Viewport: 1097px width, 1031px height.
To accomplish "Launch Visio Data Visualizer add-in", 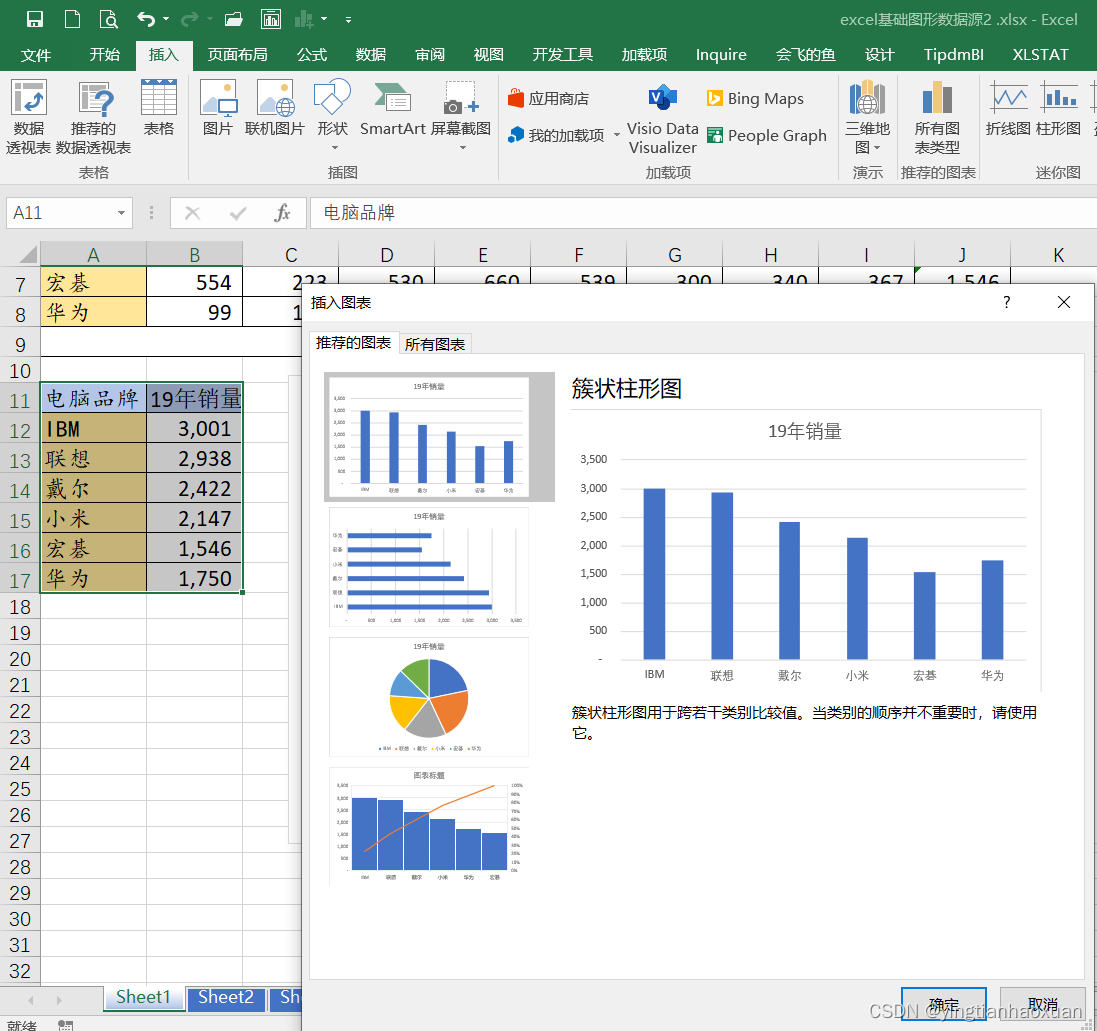I will [663, 119].
